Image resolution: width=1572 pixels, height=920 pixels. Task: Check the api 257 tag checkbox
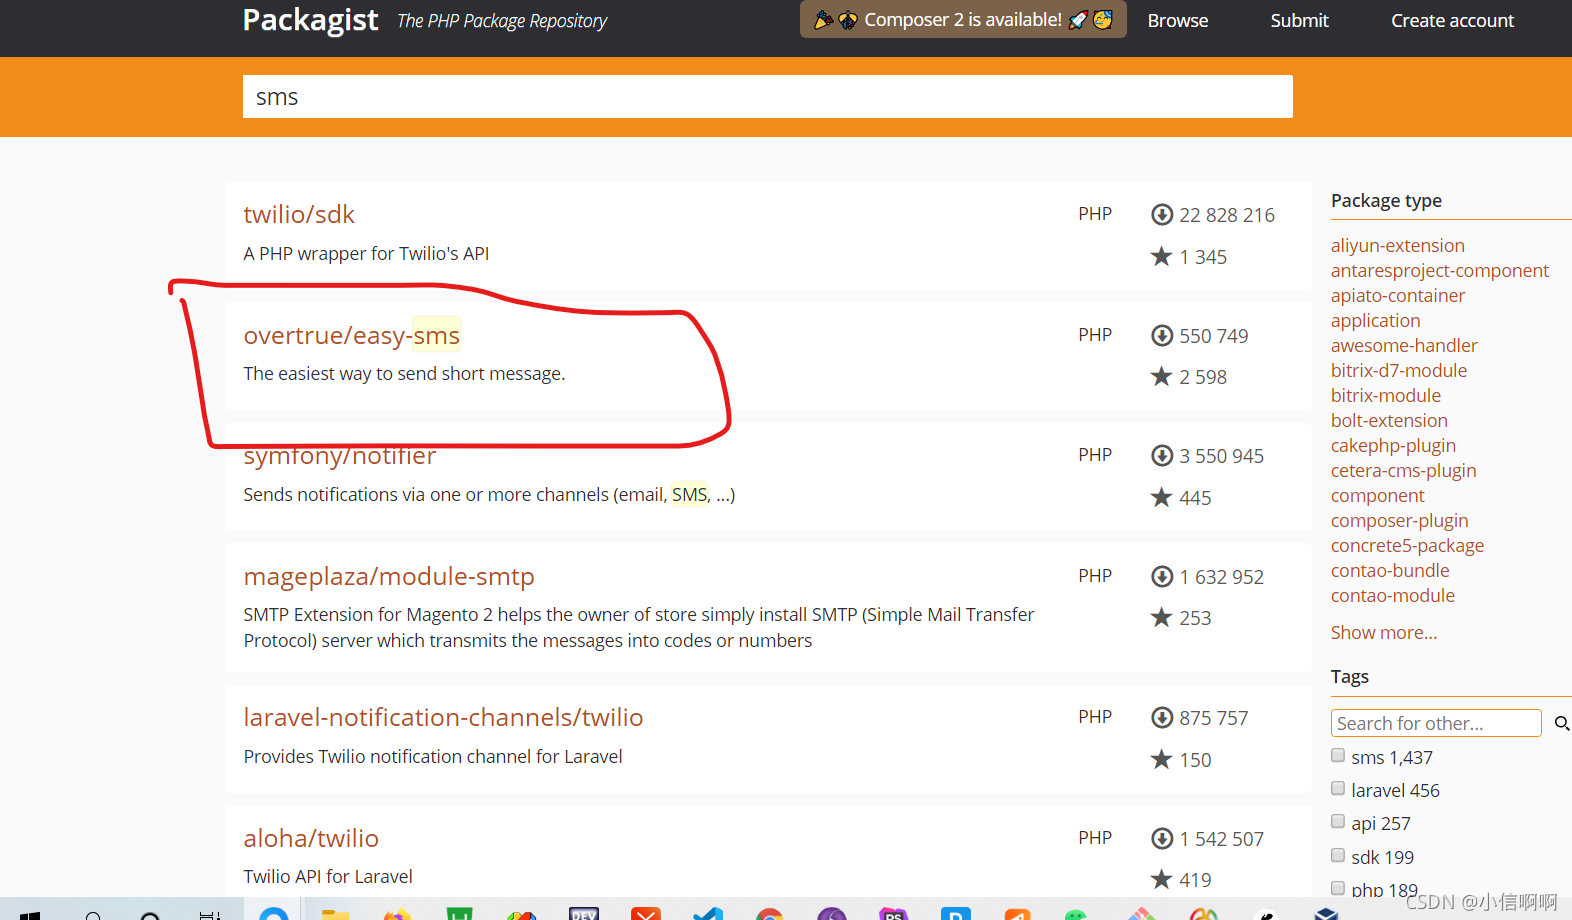point(1338,821)
